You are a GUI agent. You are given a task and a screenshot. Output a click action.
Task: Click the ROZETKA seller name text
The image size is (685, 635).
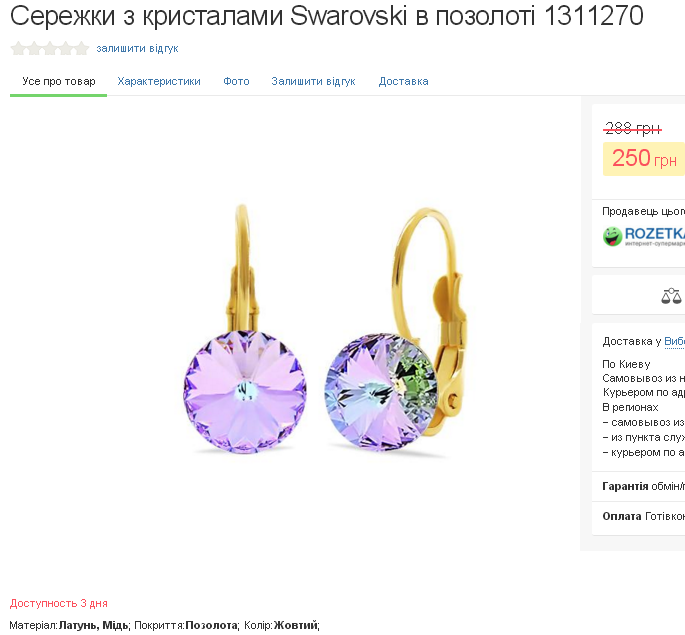tap(654, 234)
